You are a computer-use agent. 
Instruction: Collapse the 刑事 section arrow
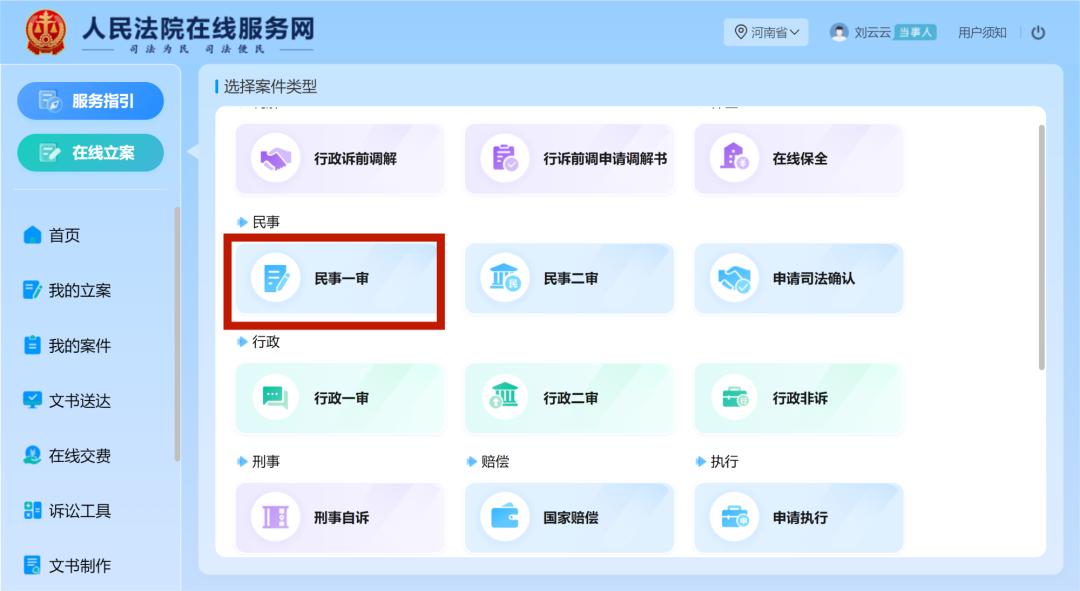coord(242,462)
